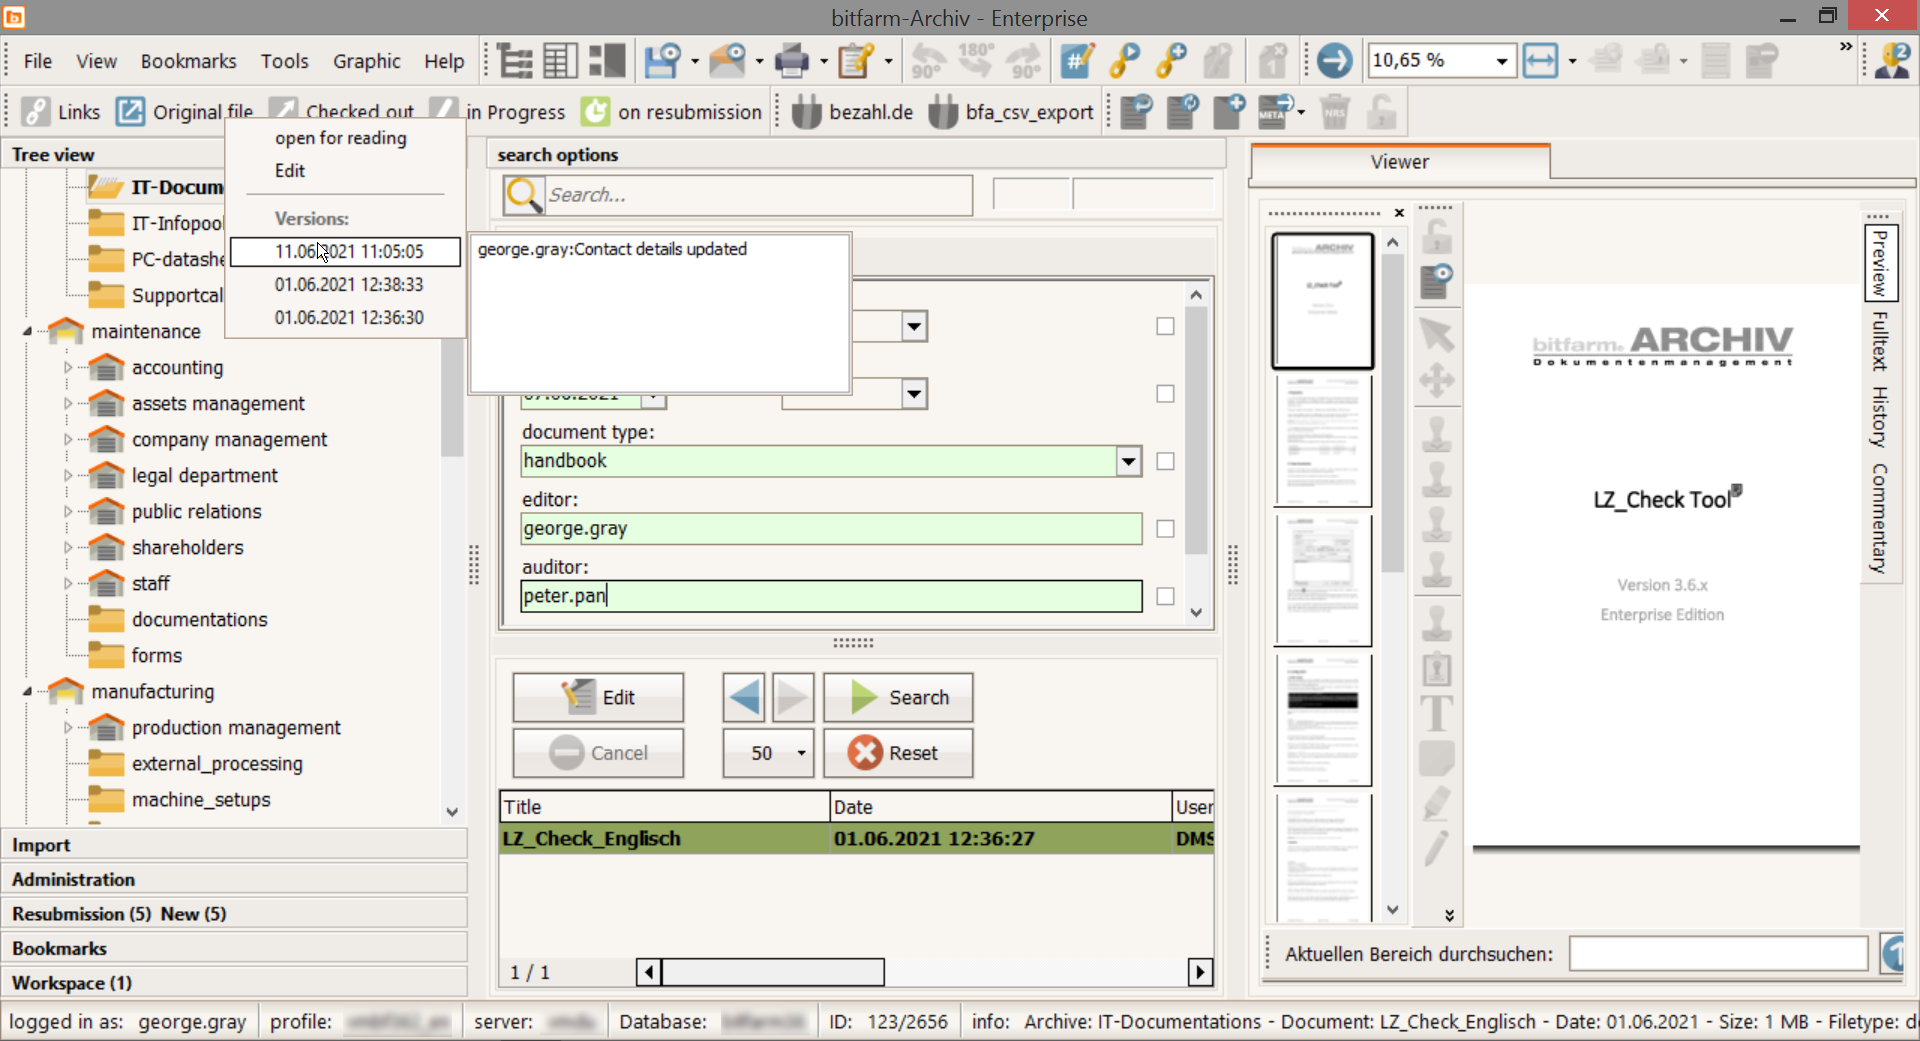Open the zoom percentage dropdown

coord(1501,61)
